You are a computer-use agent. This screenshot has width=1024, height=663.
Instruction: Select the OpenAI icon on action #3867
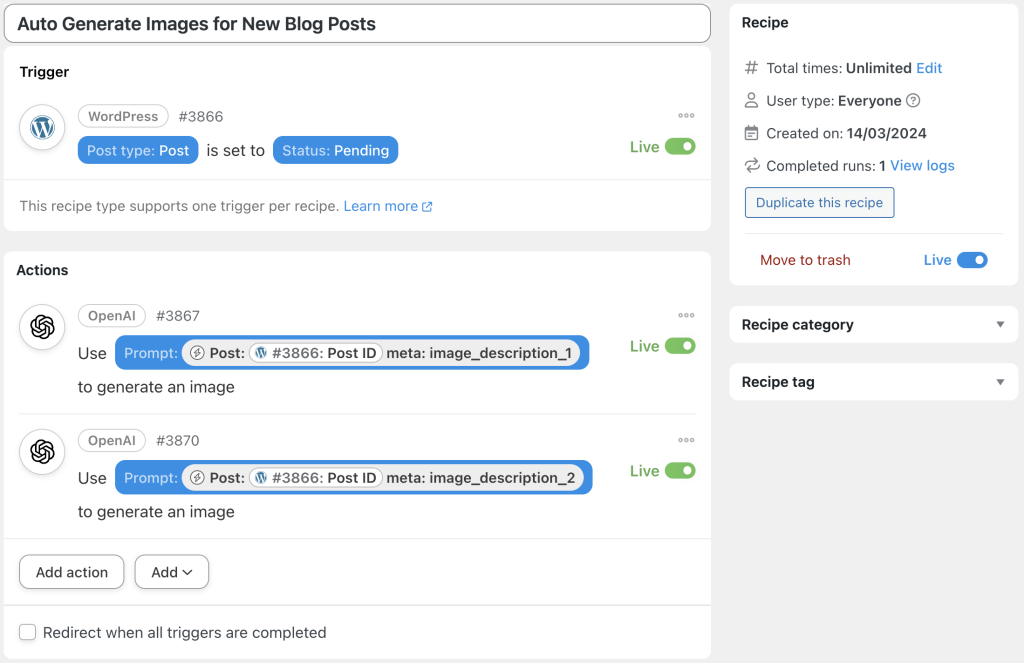coord(41,327)
